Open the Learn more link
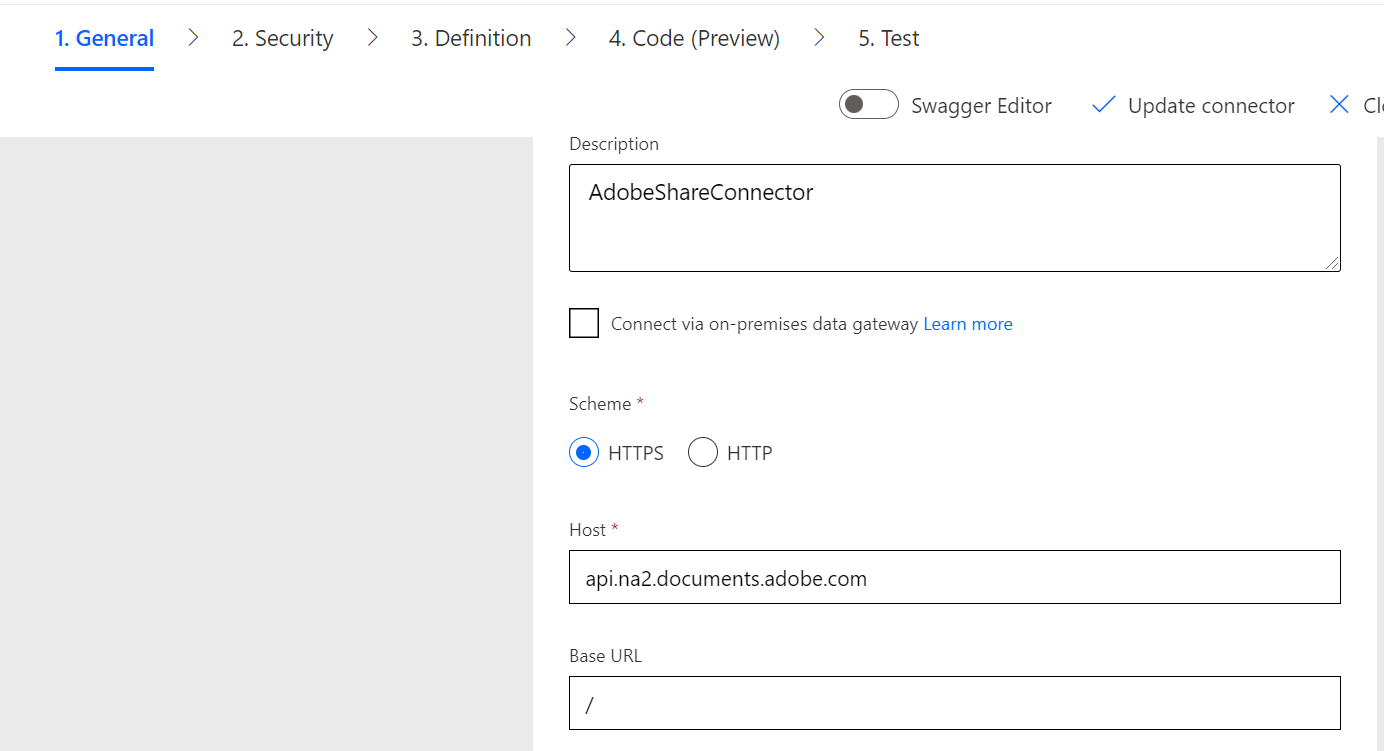 click(x=967, y=323)
